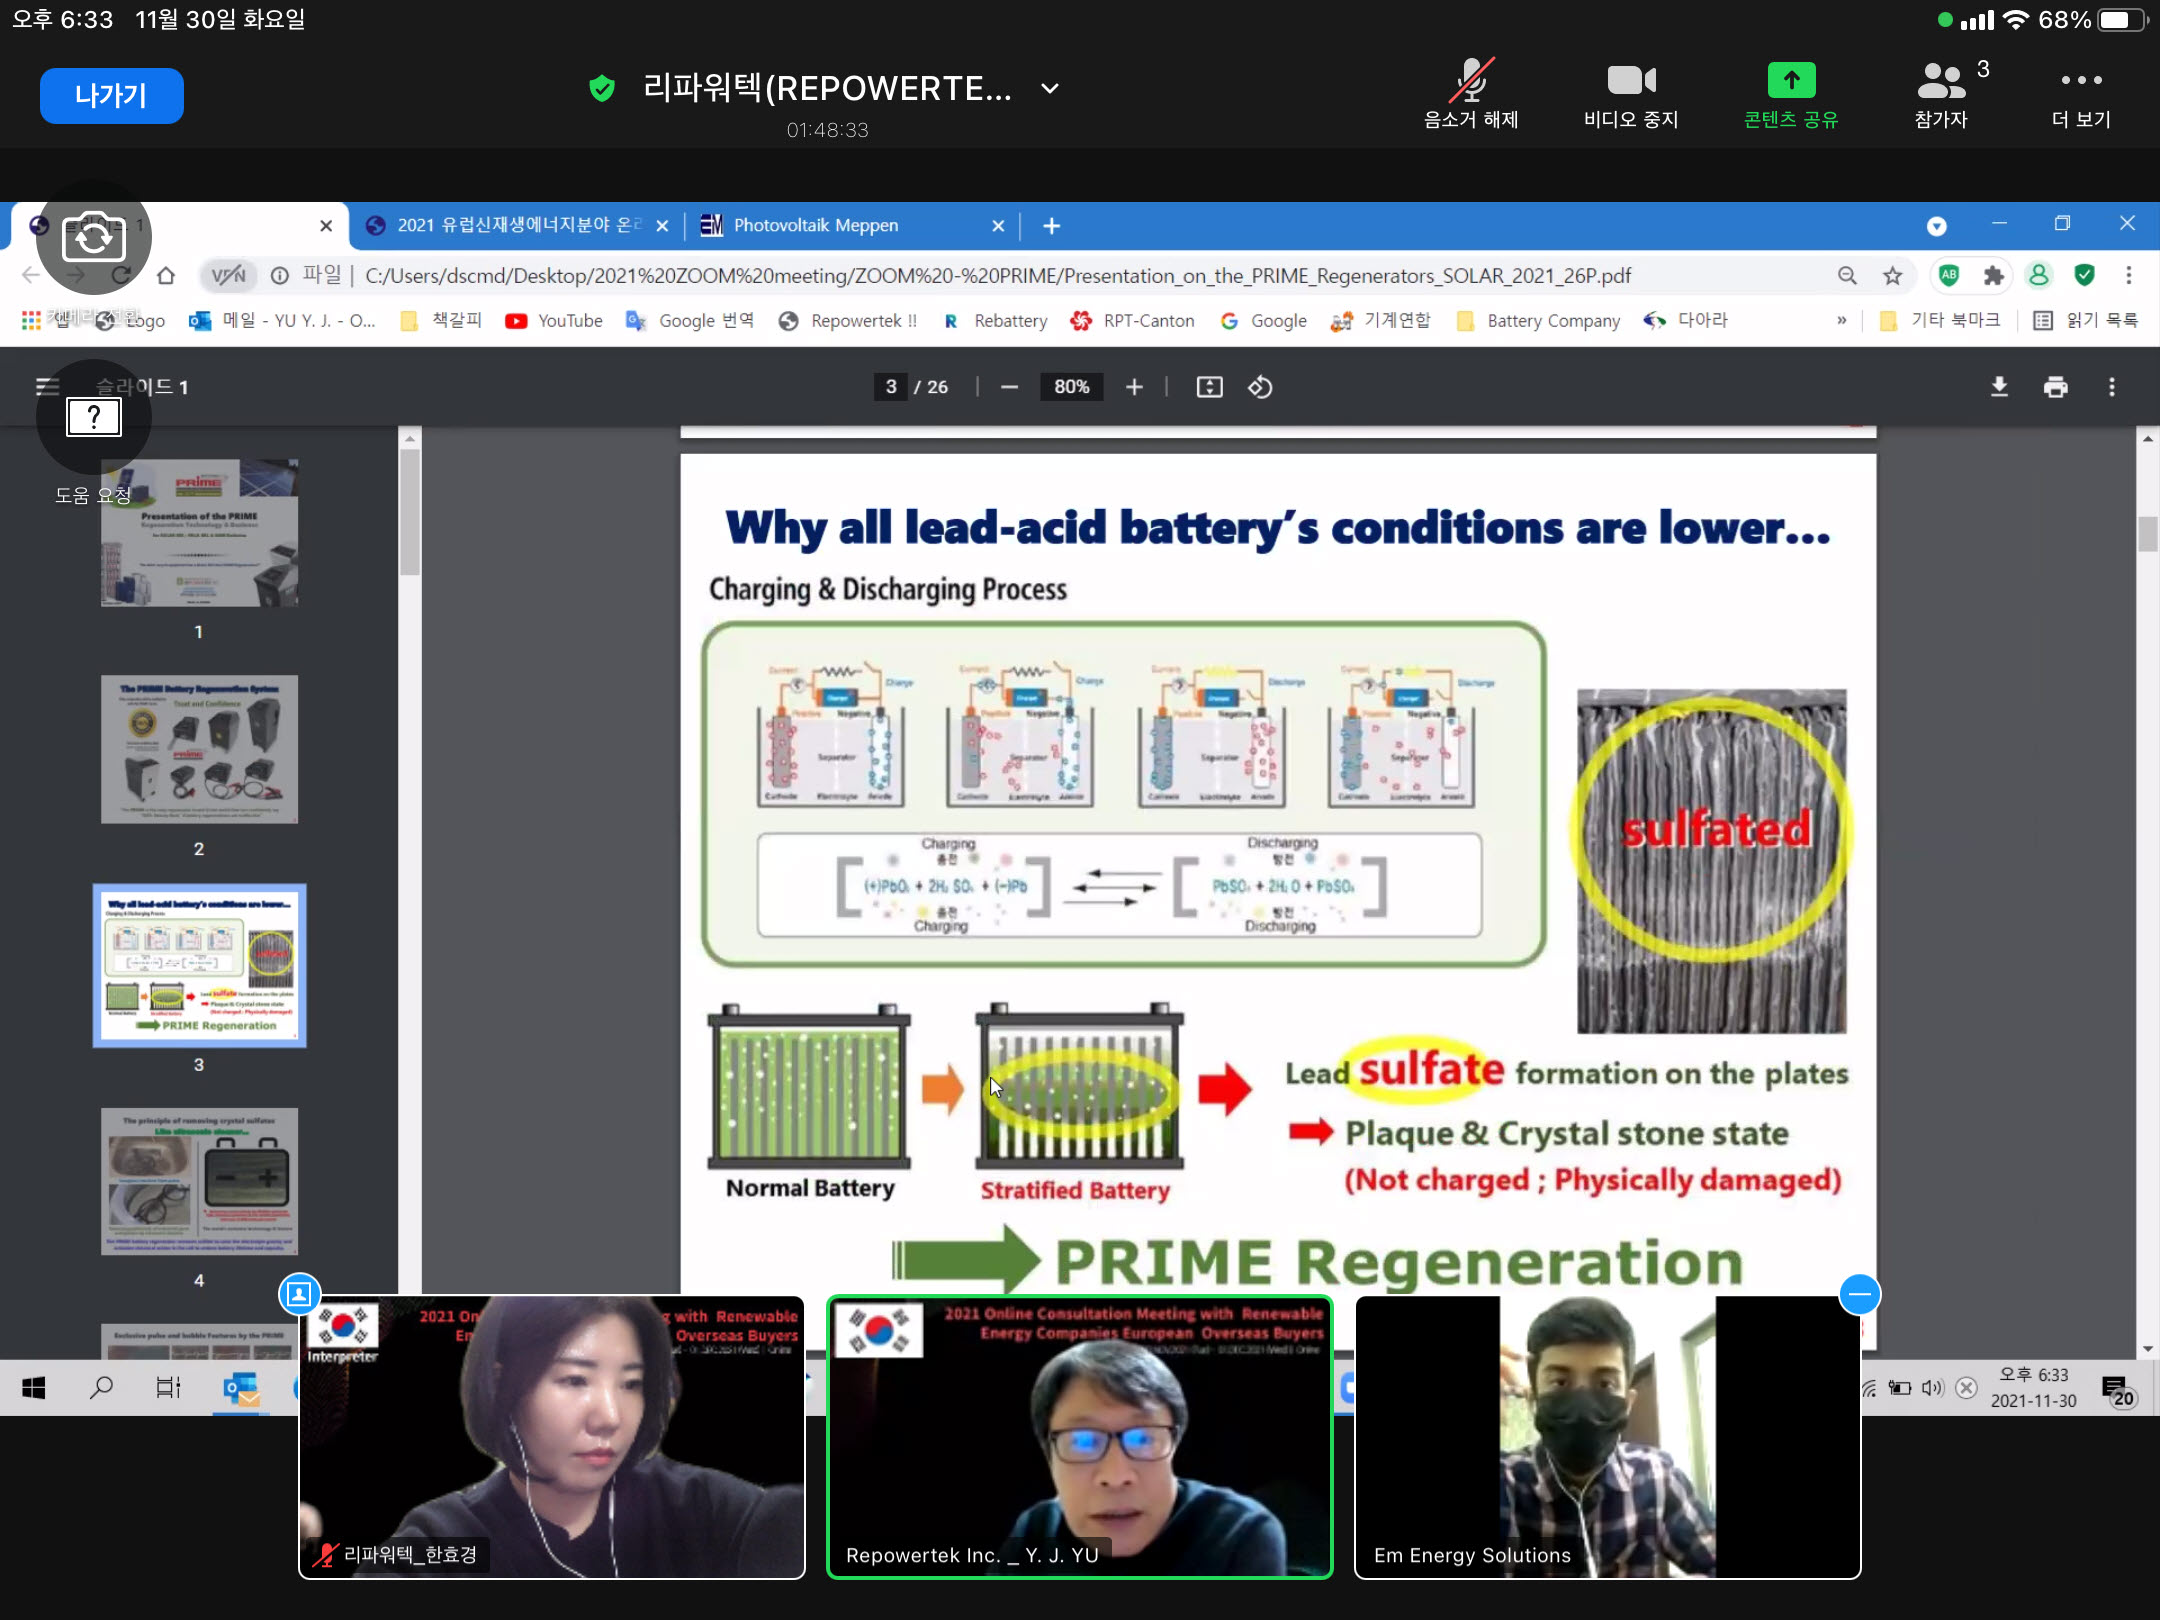Expand hidden bookmarks with the » chevron
The width and height of the screenshot is (2160, 1620).
pyautogui.click(x=1841, y=320)
